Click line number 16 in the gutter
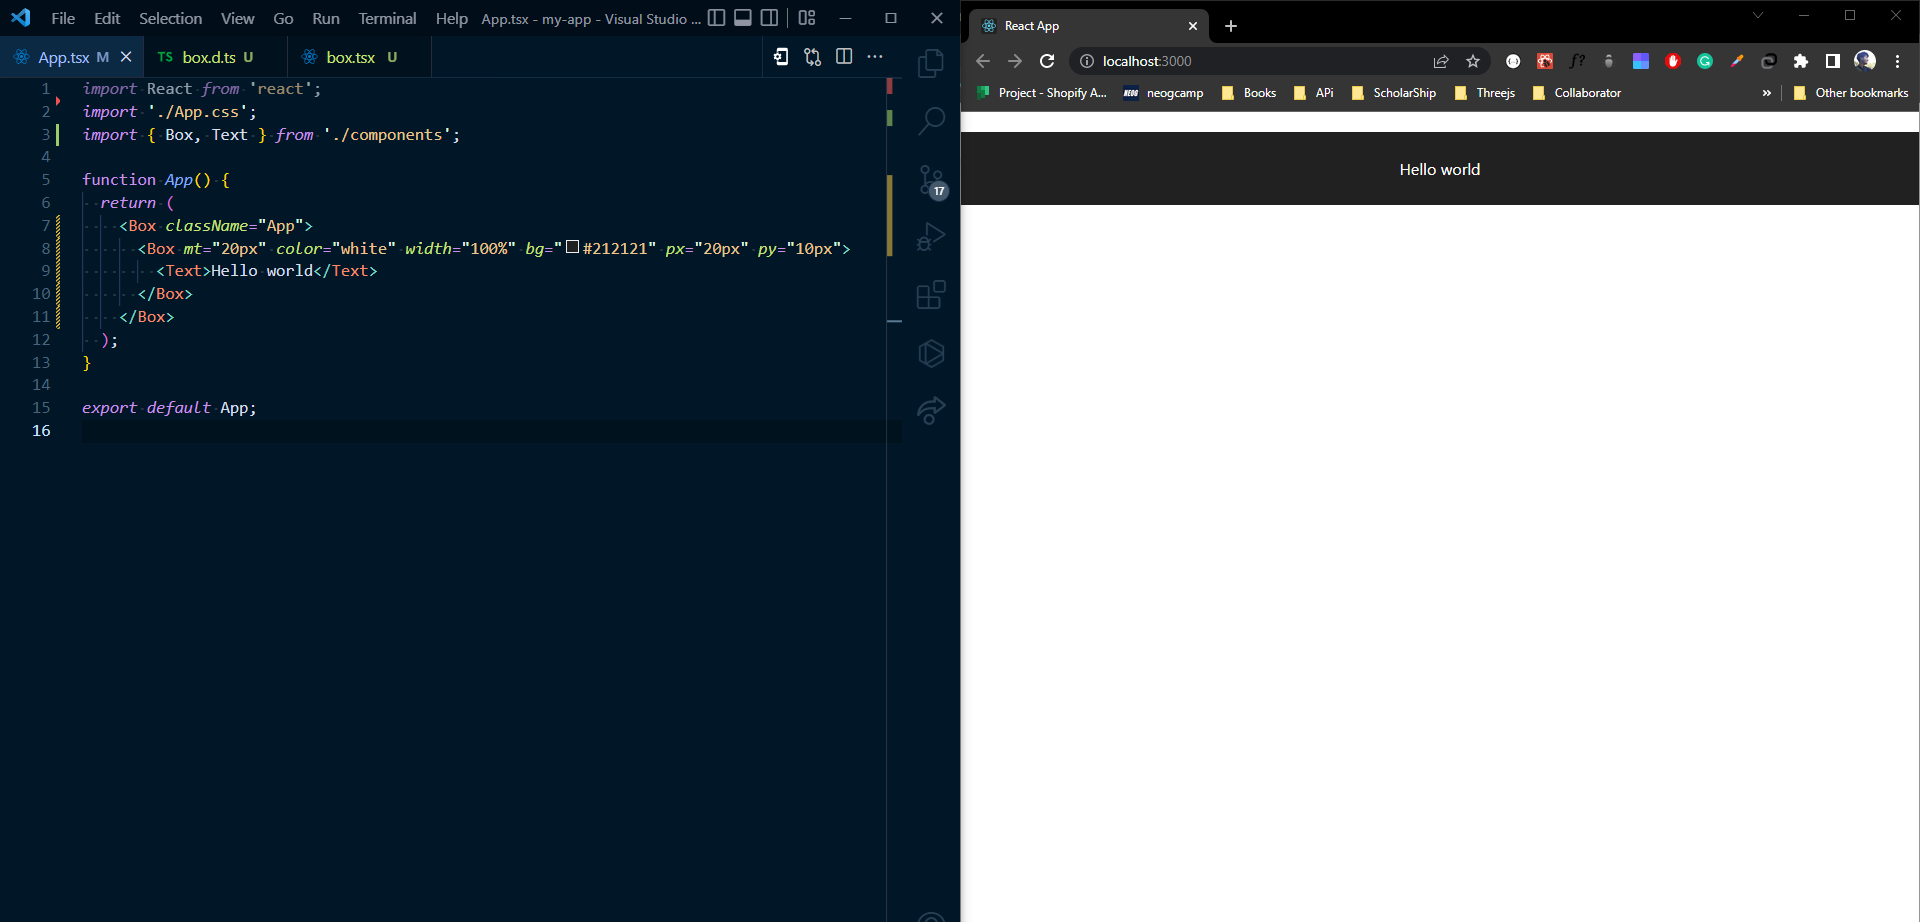Screen dimensions: 1920x922 click(x=41, y=431)
